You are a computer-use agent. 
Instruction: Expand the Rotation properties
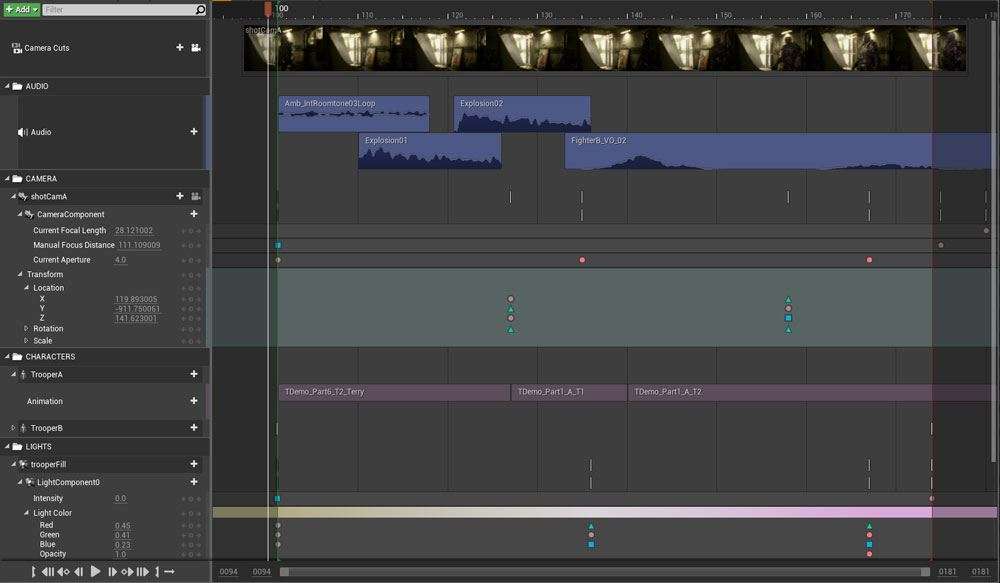[26, 328]
